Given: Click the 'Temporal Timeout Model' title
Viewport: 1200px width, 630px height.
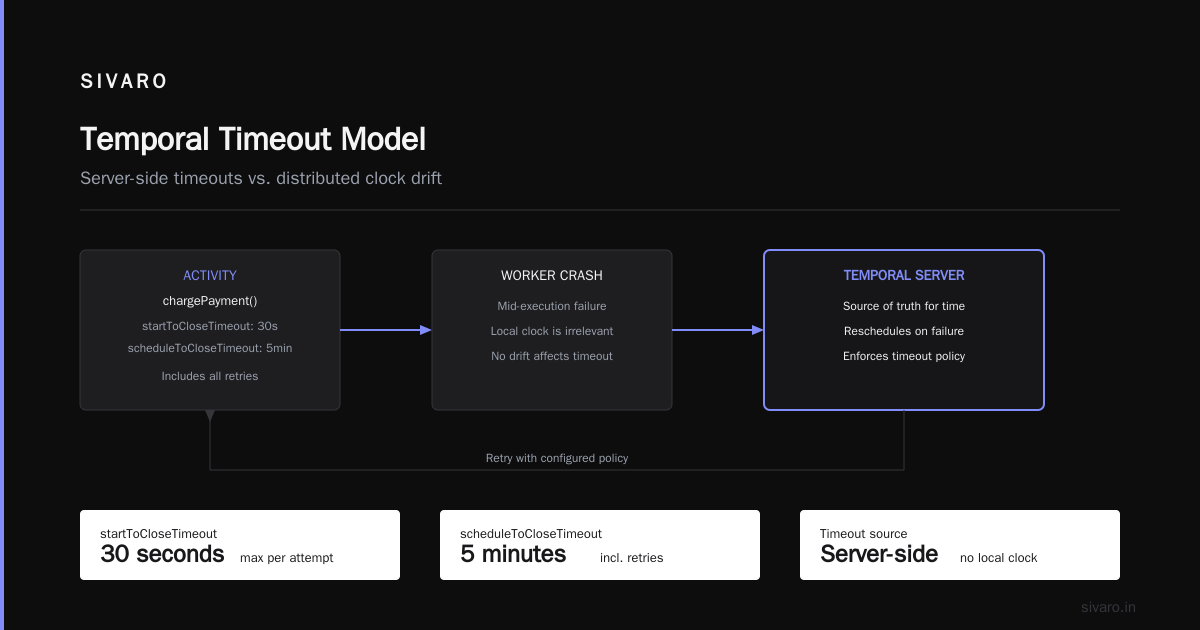Looking at the screenshot, I should click(x=253, y=139).
